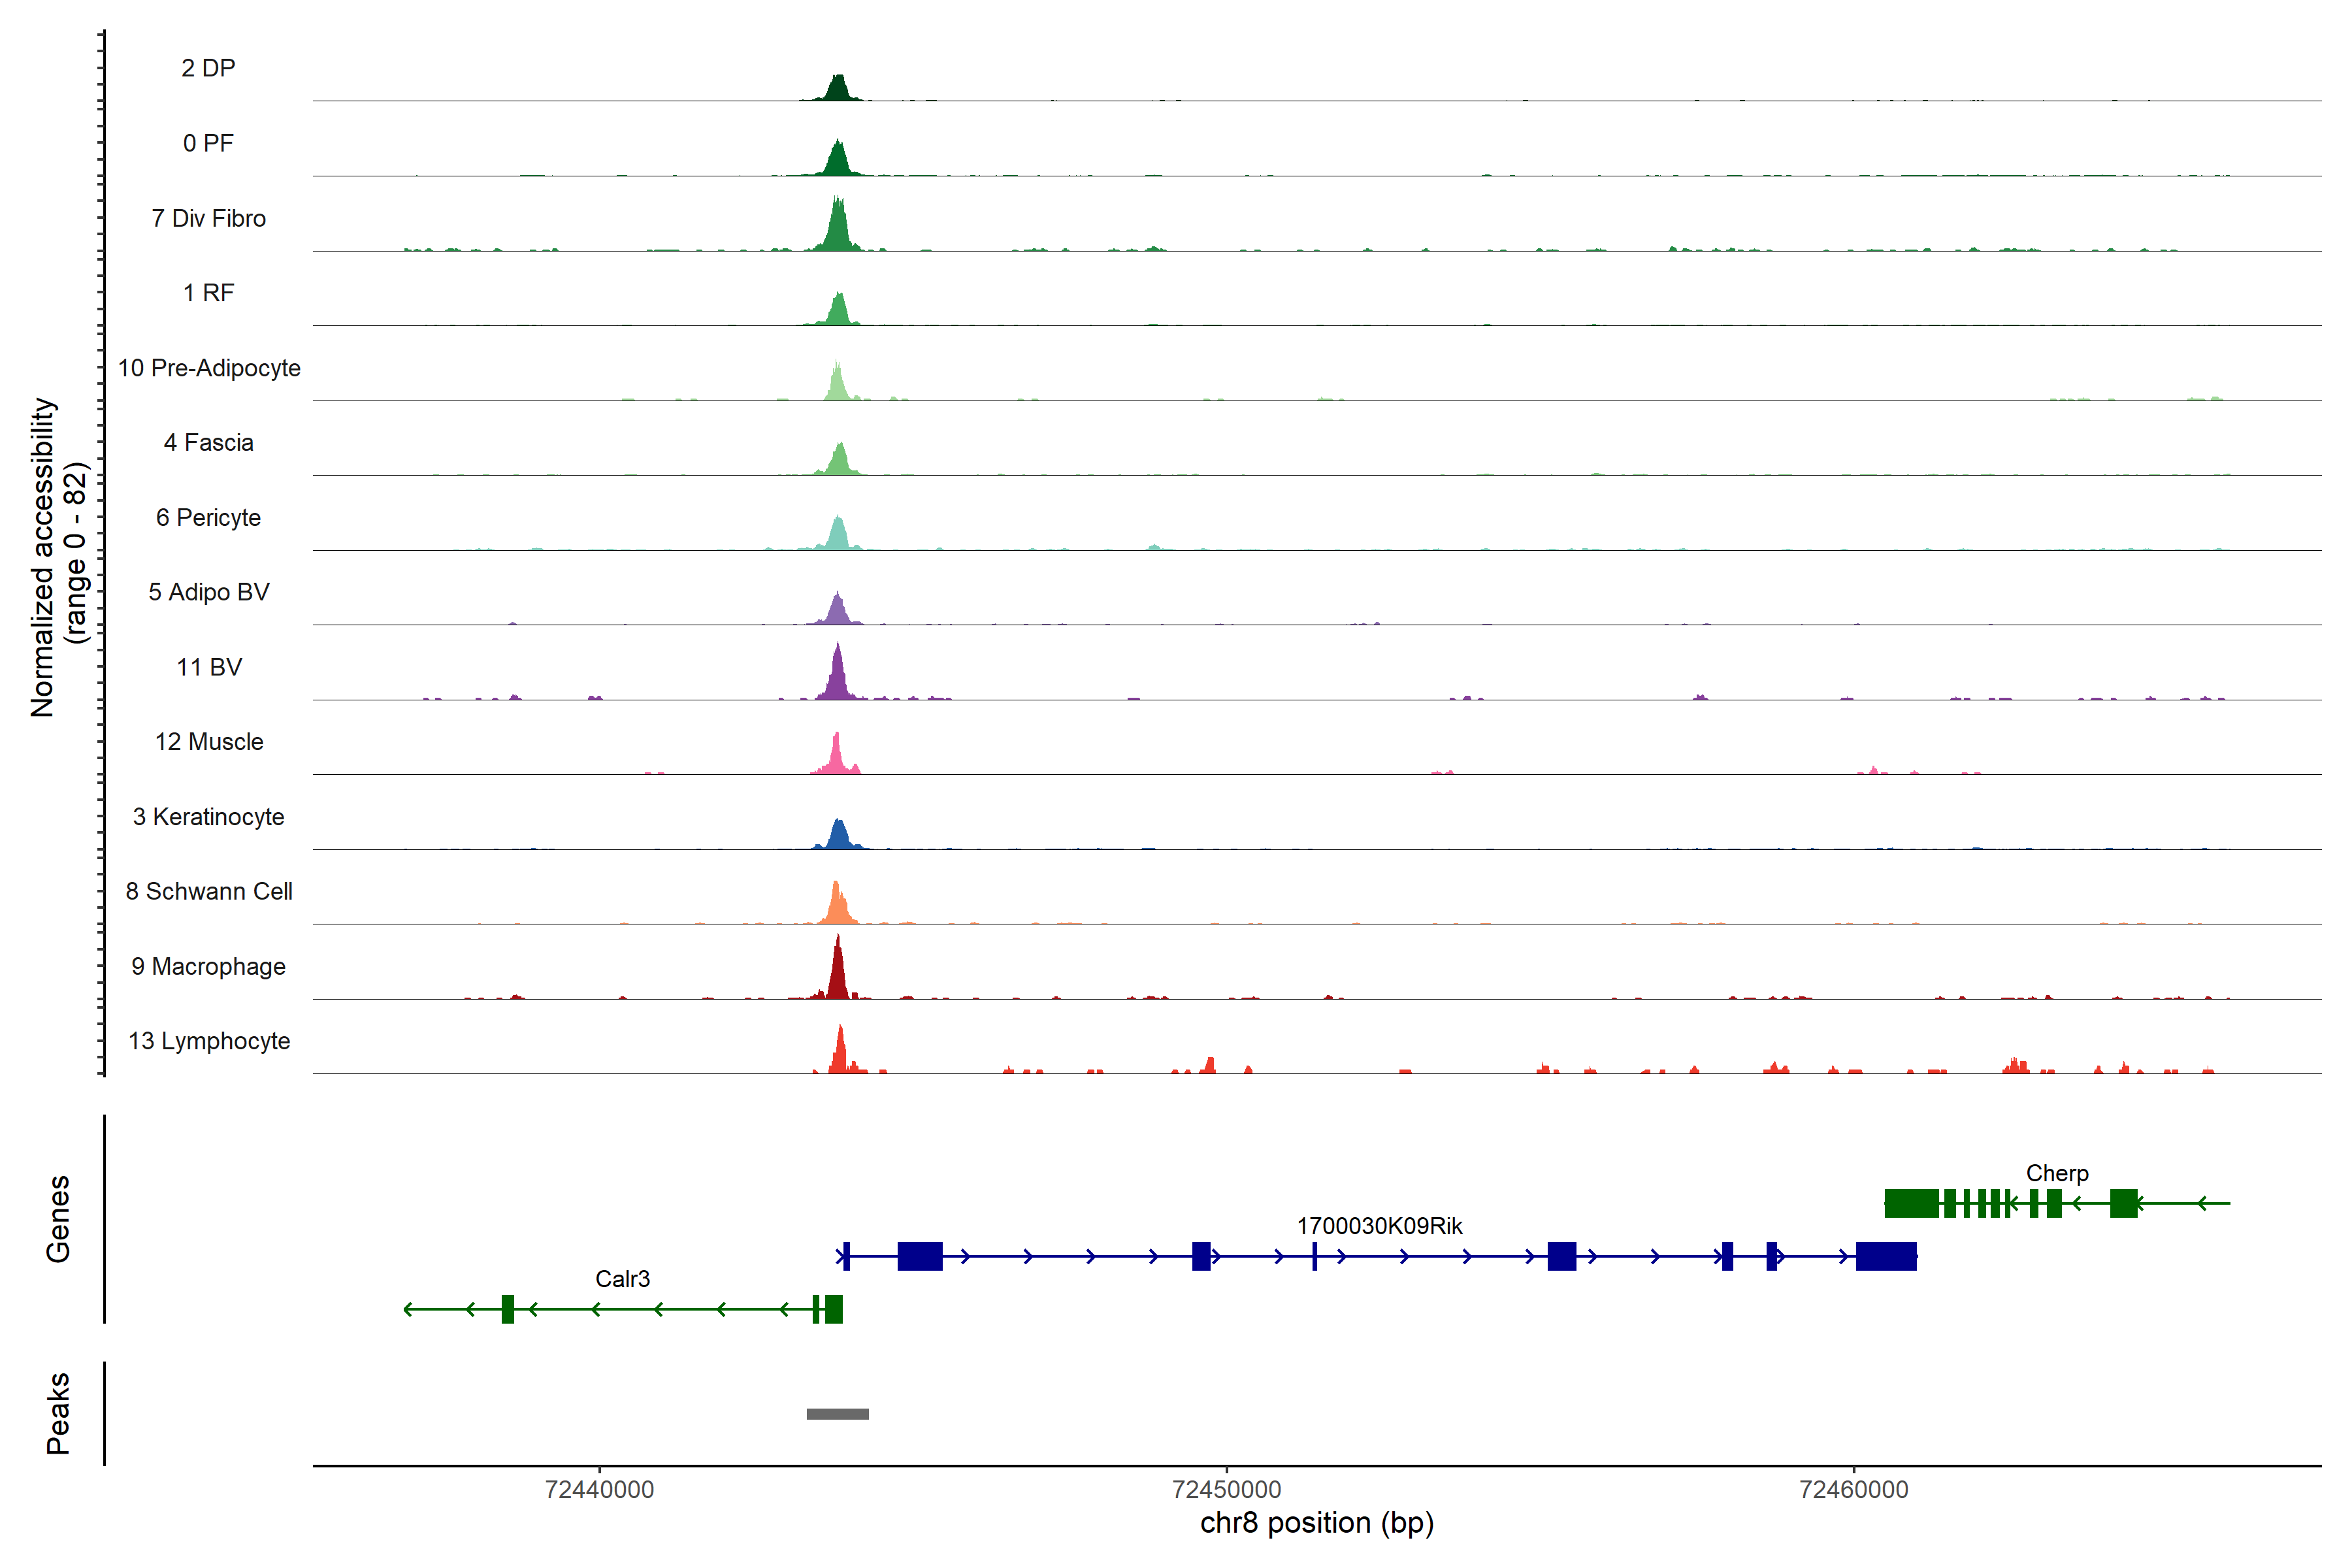Click the 72460000 axis tick label
The width and height of the screenshot is (2352, 1568).
1853,1489
